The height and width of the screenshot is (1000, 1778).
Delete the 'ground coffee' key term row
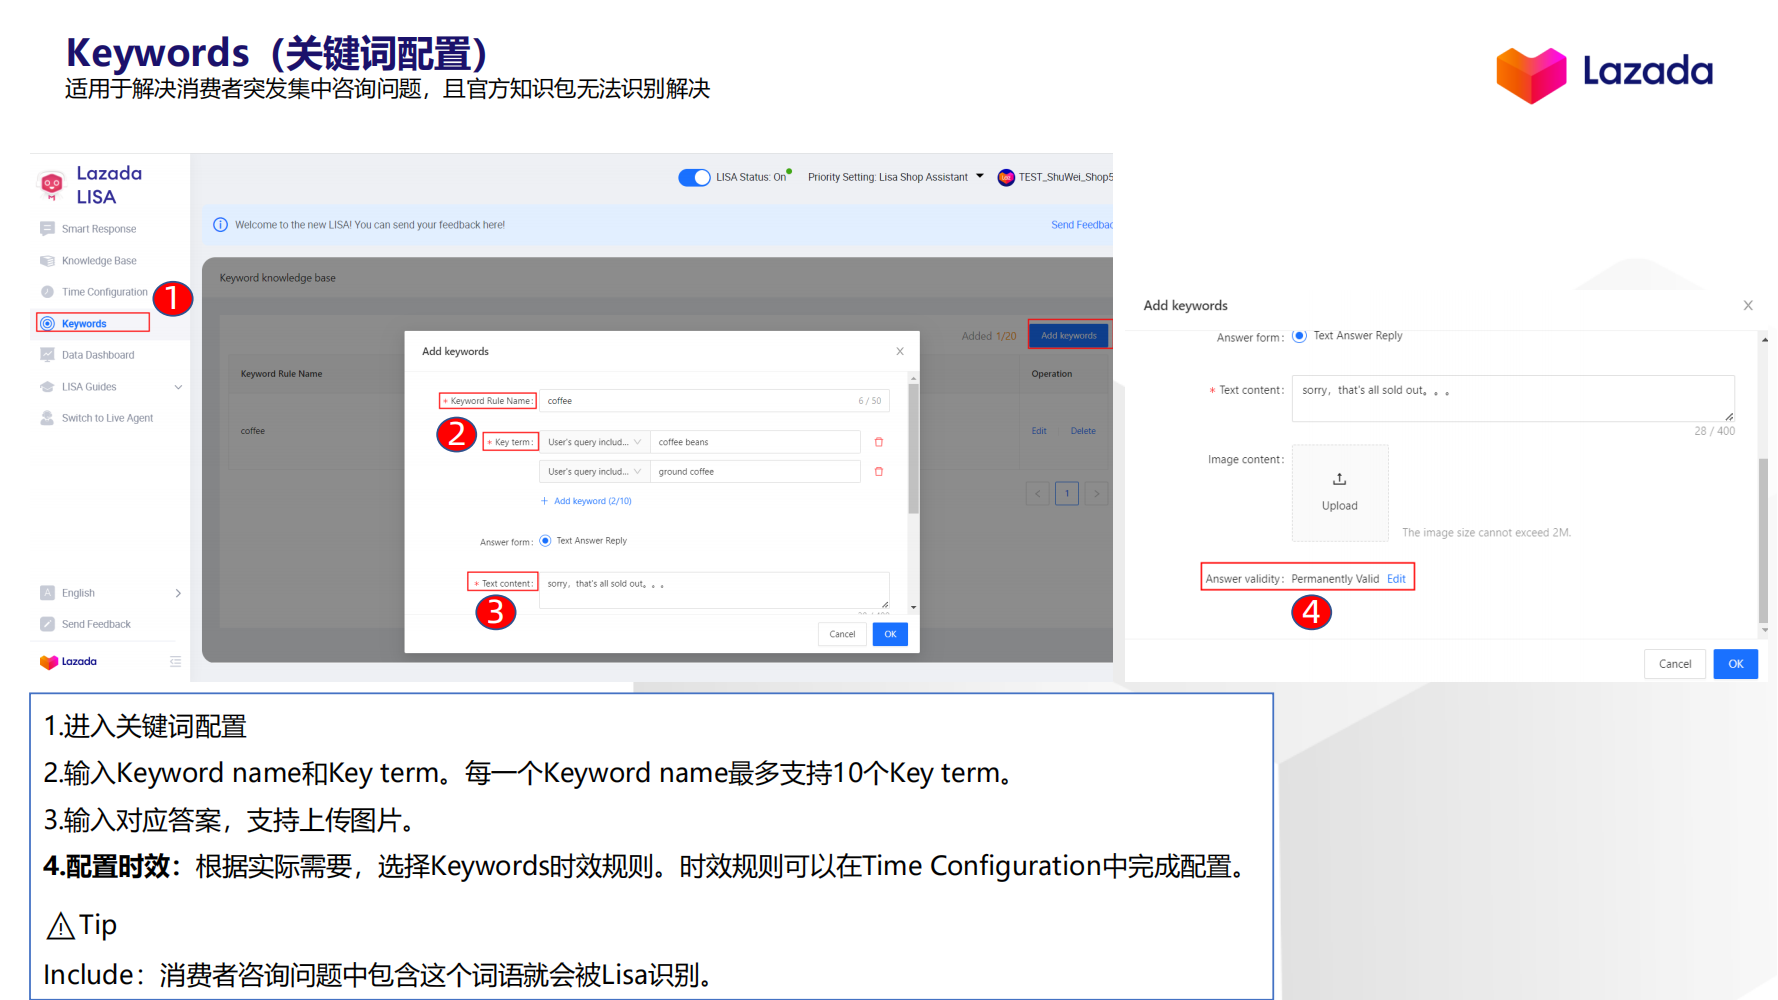point(879,471)
